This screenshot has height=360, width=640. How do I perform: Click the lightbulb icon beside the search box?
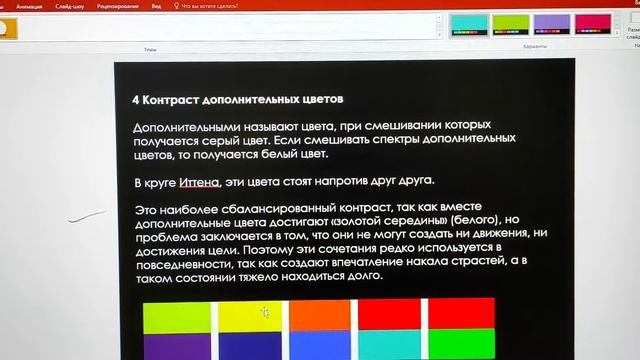[x=176, y=6]
